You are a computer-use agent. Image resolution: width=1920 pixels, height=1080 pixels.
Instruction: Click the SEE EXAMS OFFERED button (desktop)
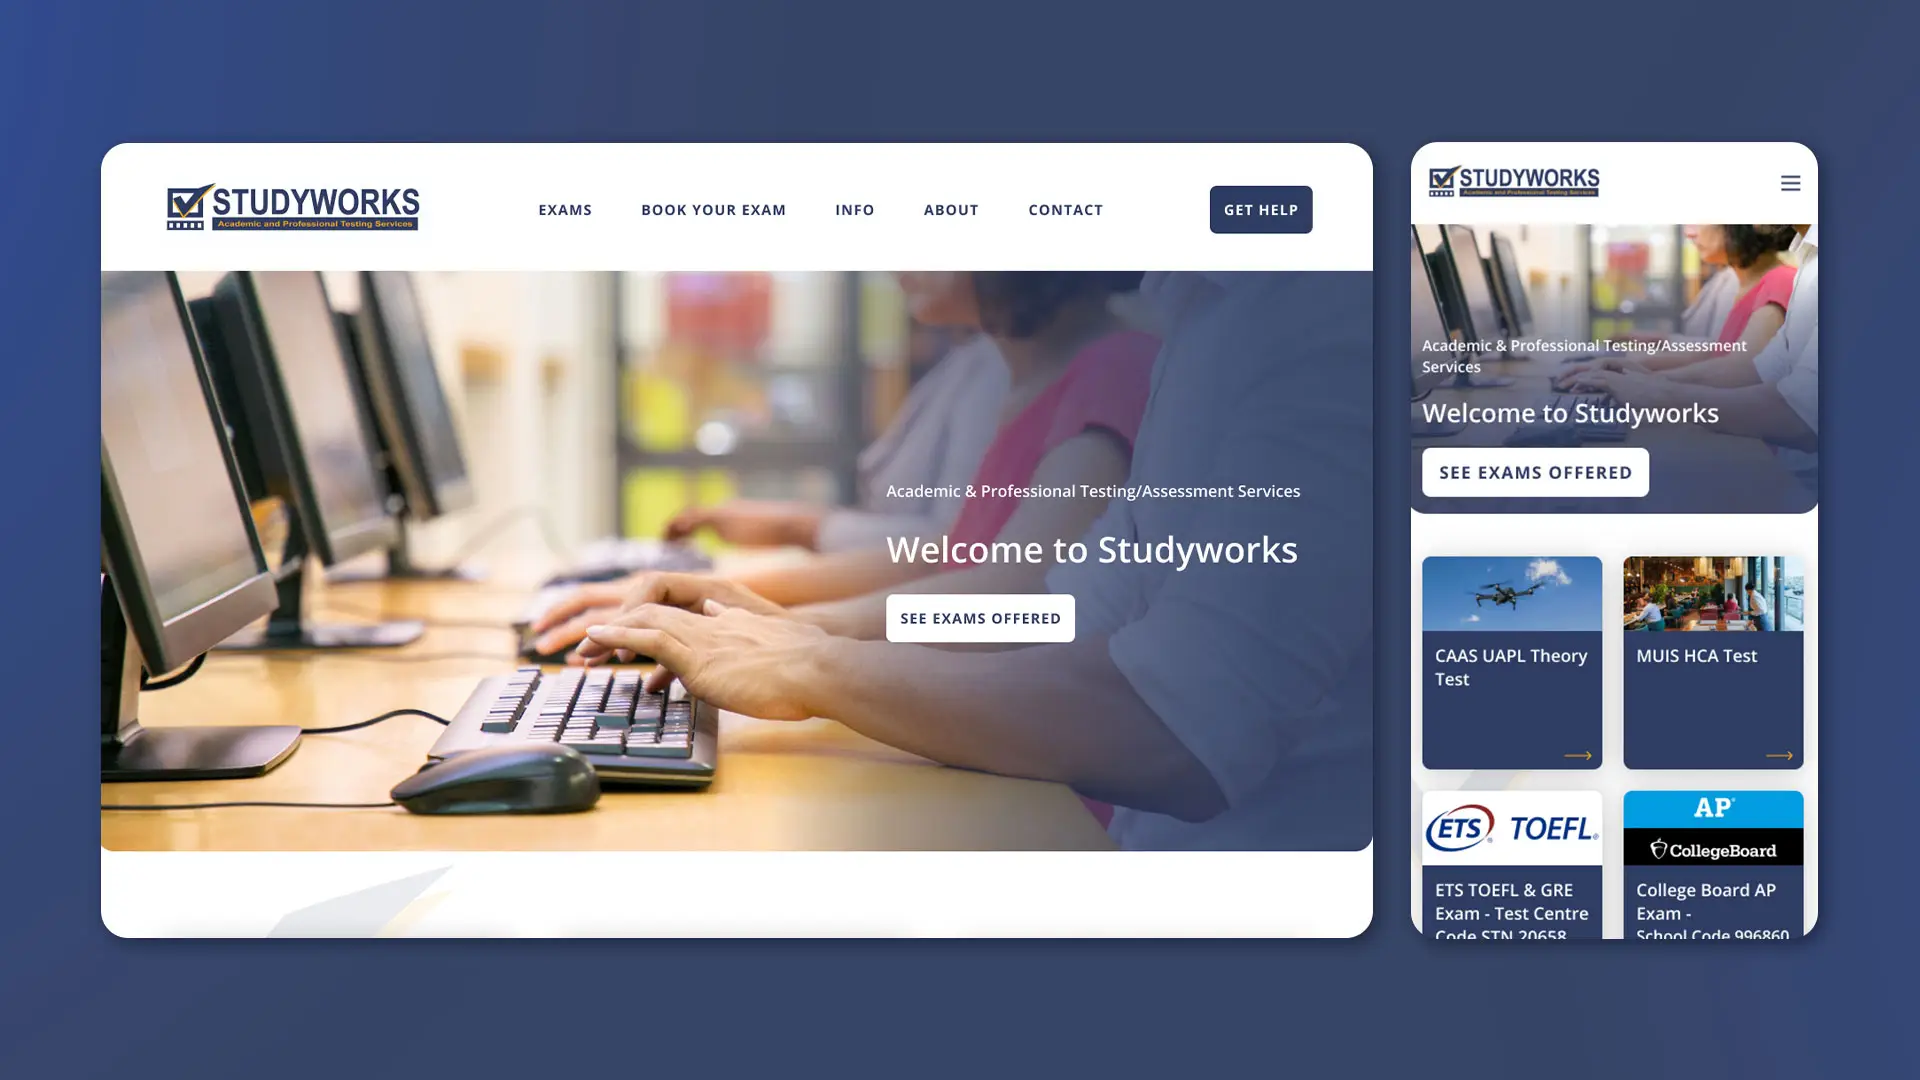click(980, 617)
